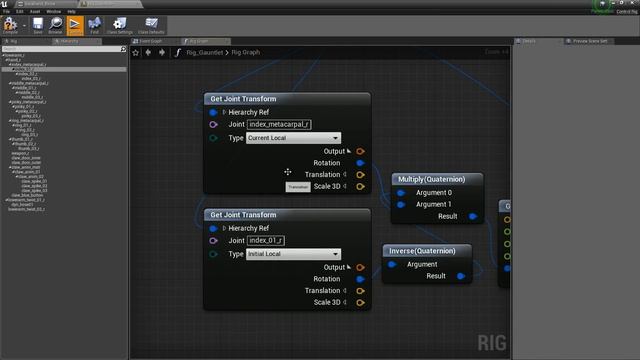Screen dimensions: 640x360
Task: Click the search options icon beside hierarchy search
Action: [123, 49]
